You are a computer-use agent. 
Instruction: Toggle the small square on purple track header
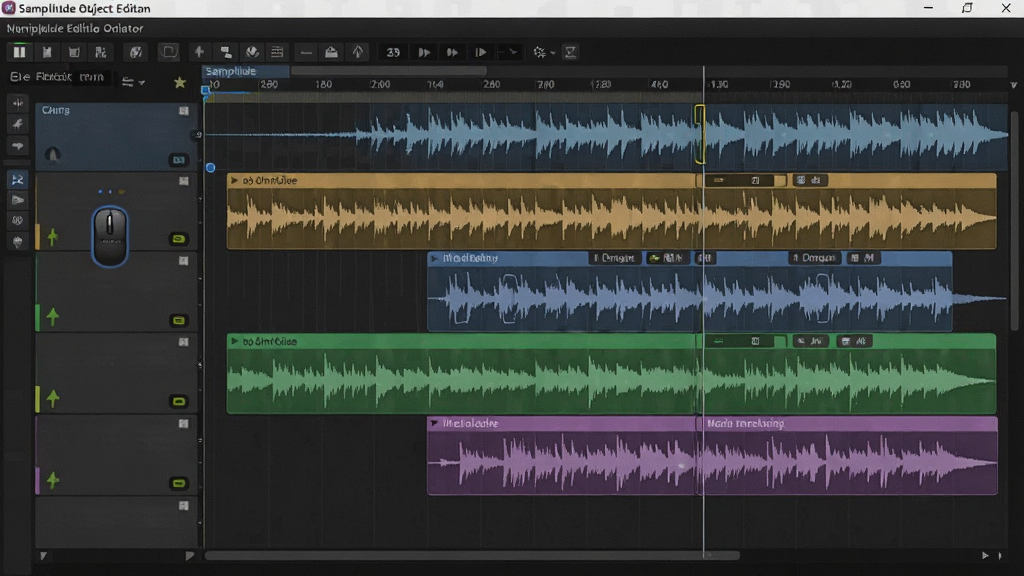tap(184, 424)
